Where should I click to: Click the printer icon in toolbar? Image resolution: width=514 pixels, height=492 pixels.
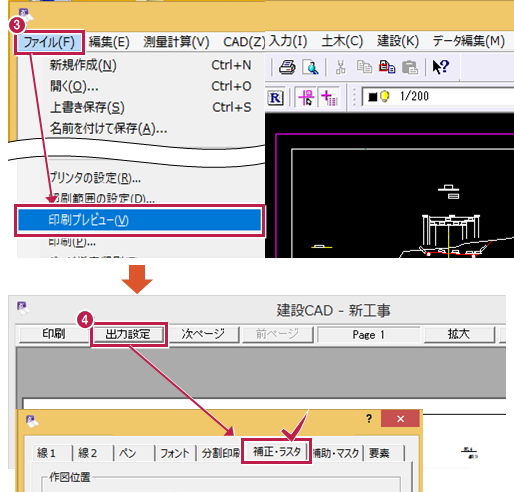pos(287,67)
